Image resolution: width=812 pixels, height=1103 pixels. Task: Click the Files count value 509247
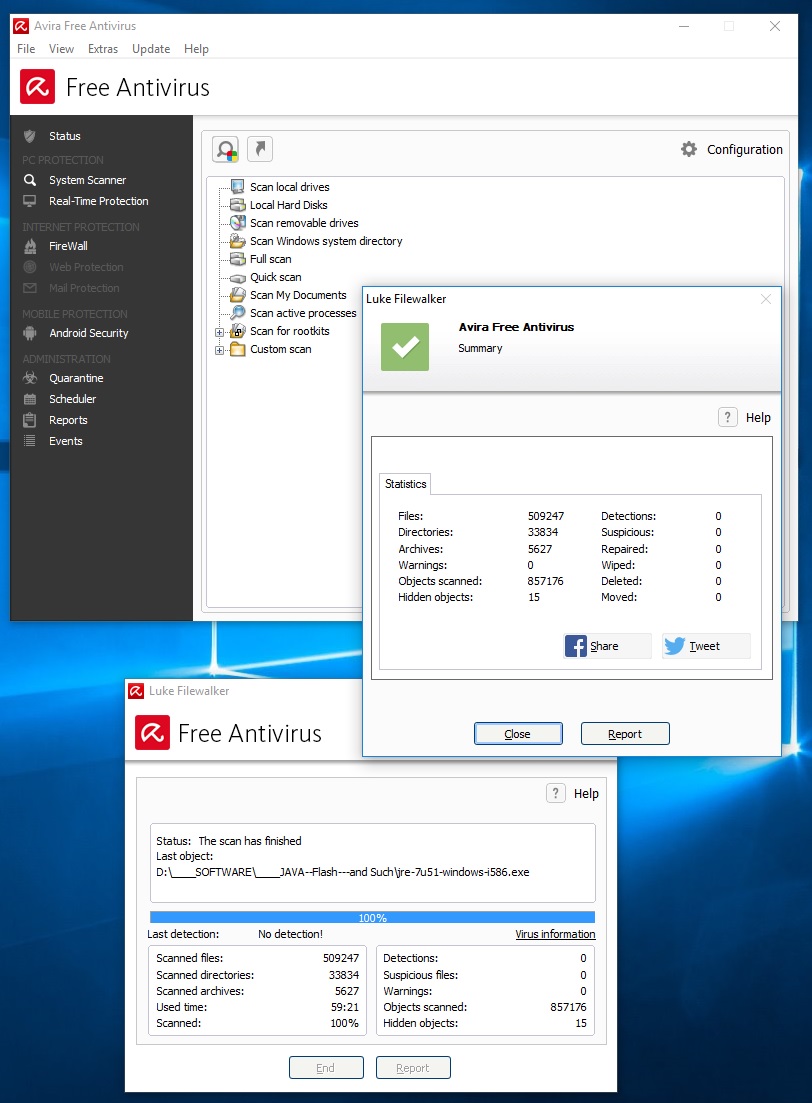click(546, 516)
